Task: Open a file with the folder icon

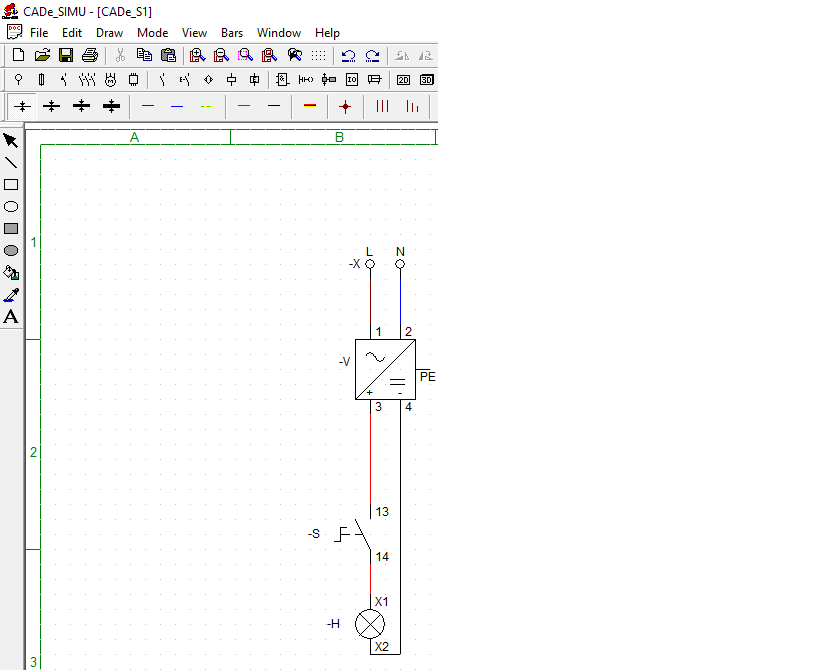Action: [x=42, y=55]
